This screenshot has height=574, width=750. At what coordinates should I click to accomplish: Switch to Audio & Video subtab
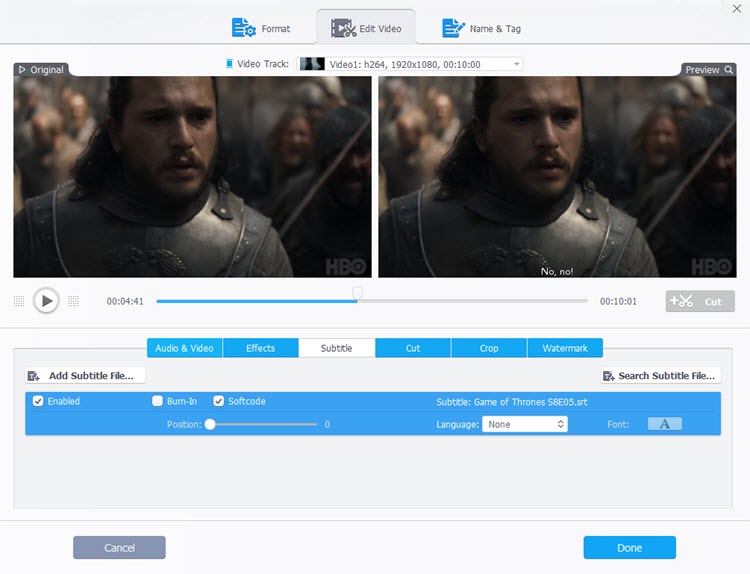coord(184,348)
